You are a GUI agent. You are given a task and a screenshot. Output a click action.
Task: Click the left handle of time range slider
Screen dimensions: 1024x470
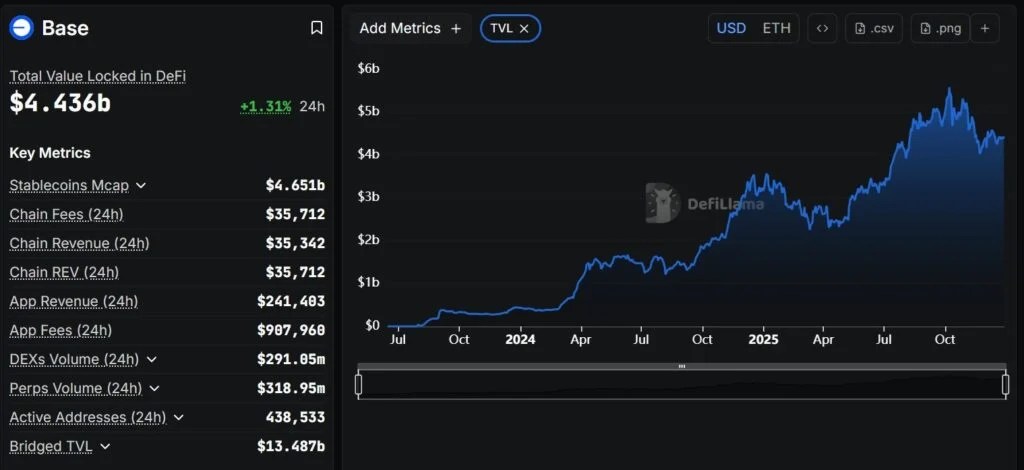359,384
